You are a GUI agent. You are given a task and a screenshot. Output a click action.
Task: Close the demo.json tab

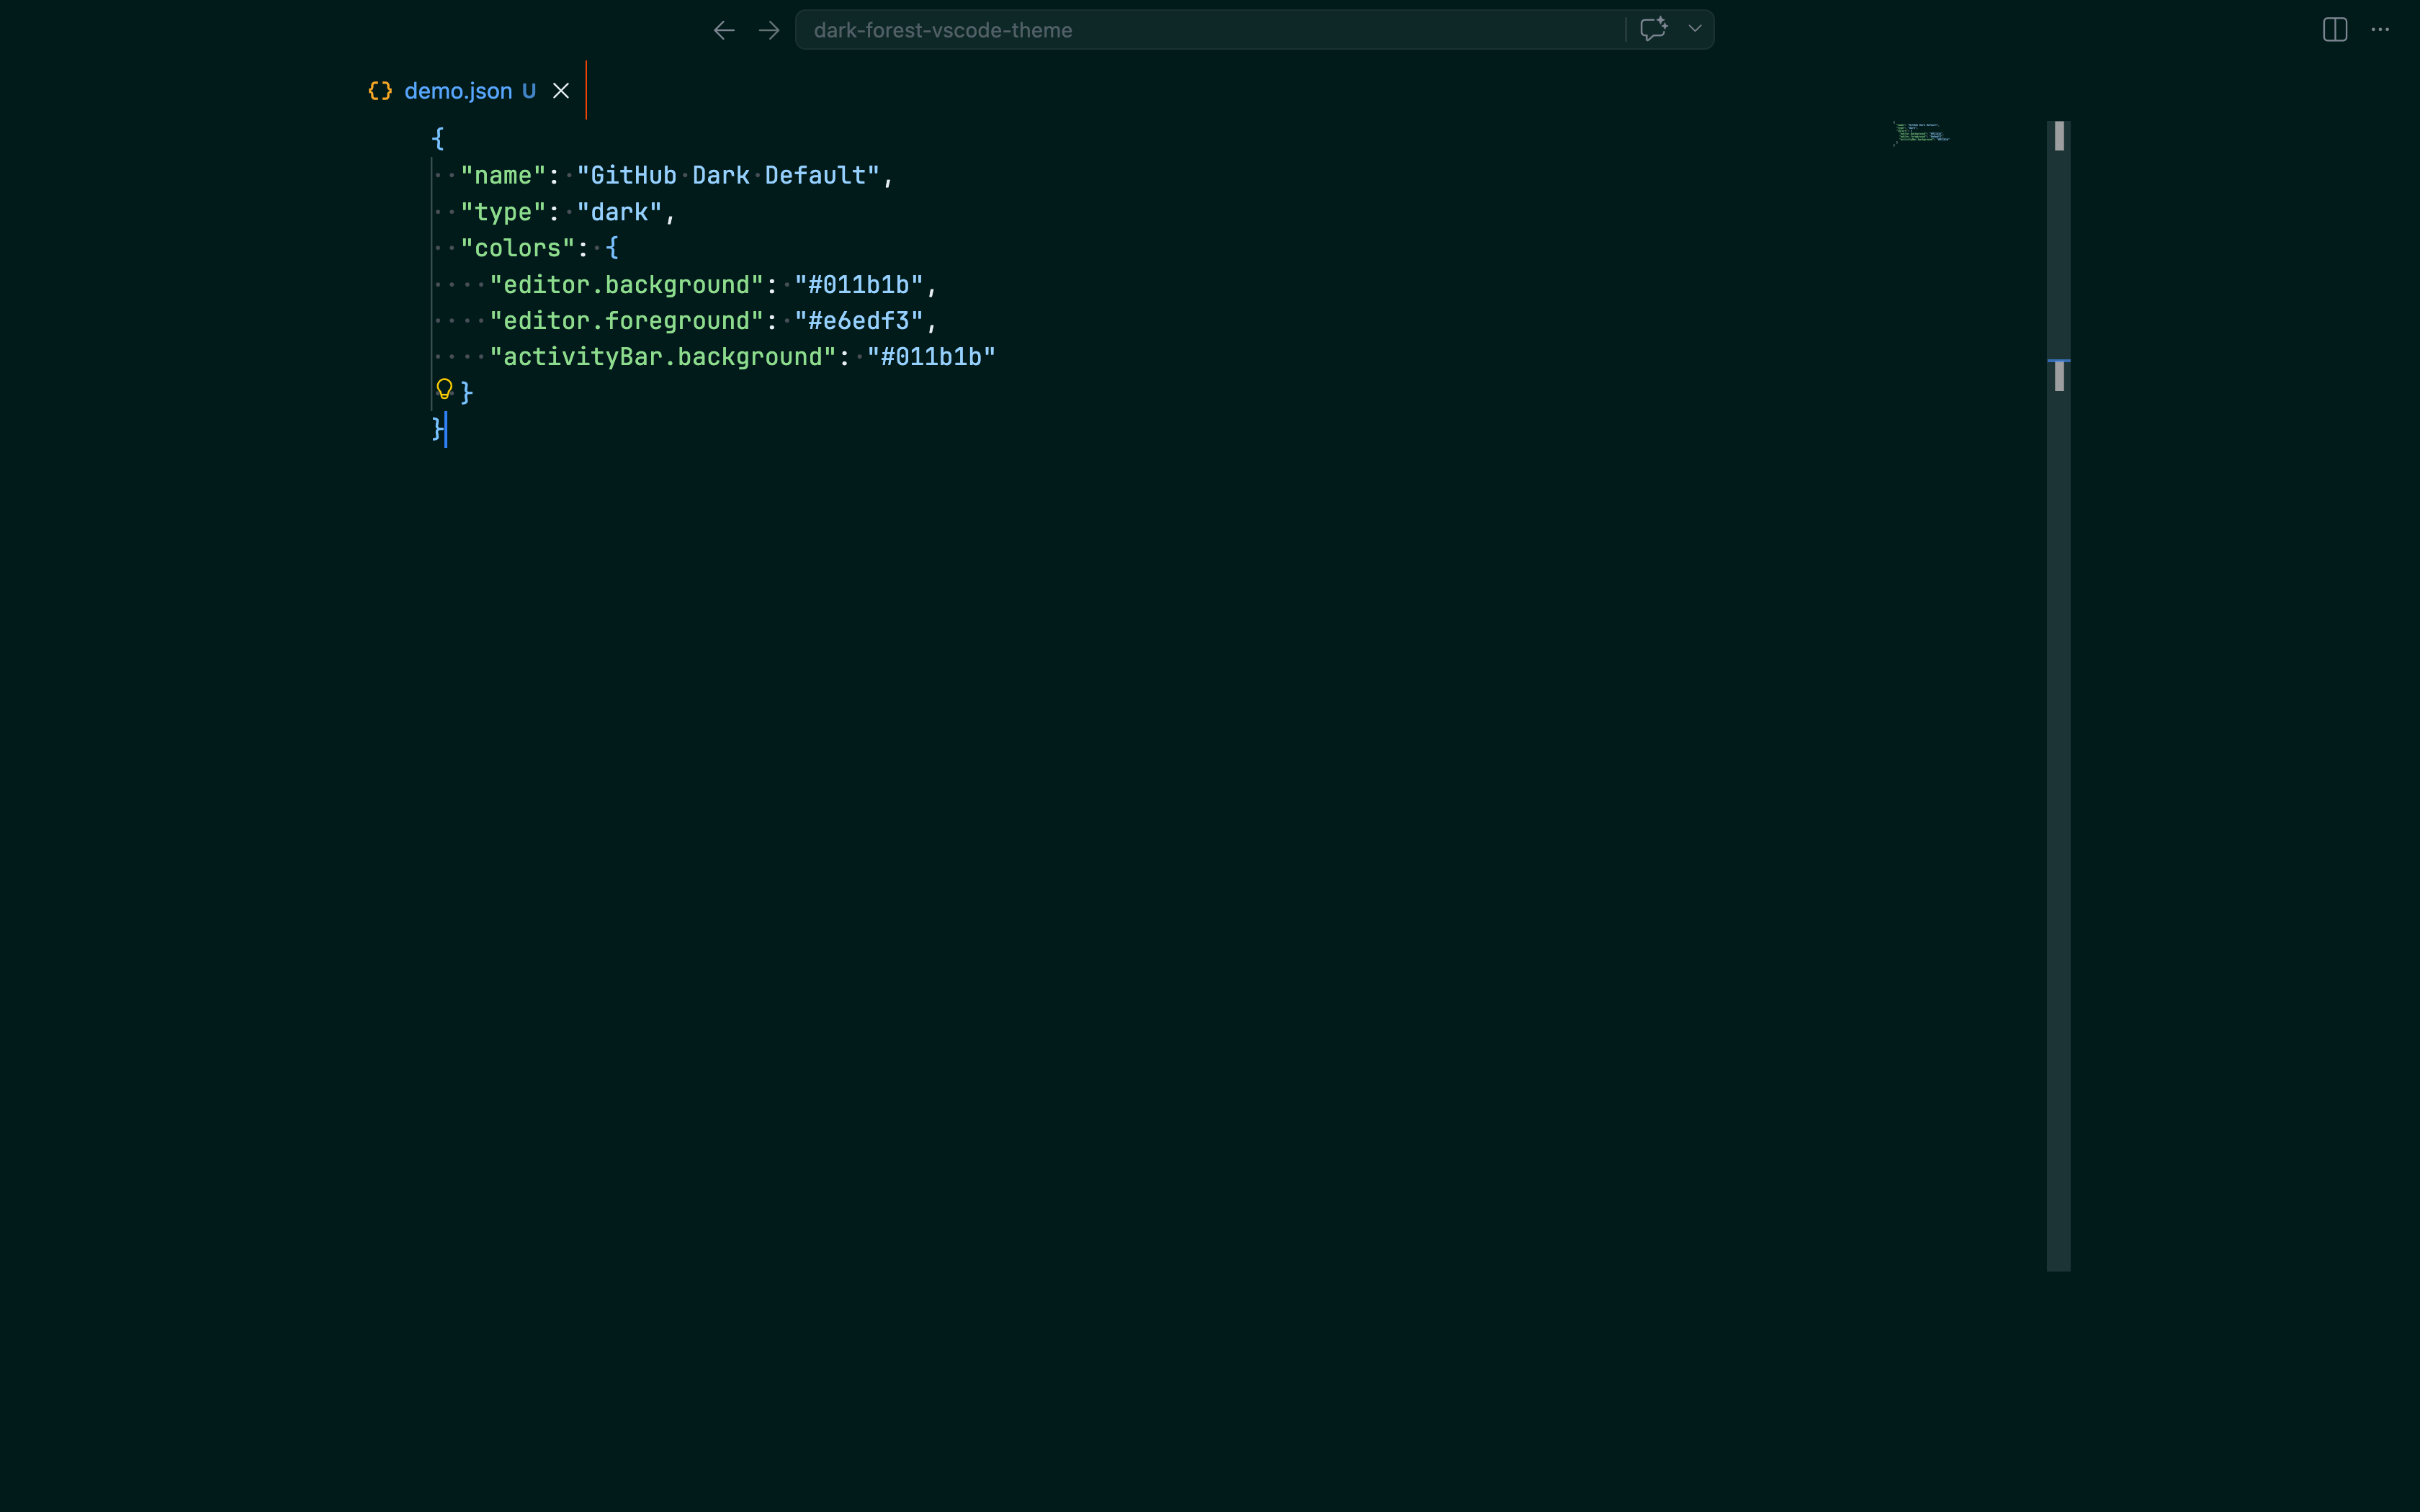pyautogui.click(x=561, y=91)
